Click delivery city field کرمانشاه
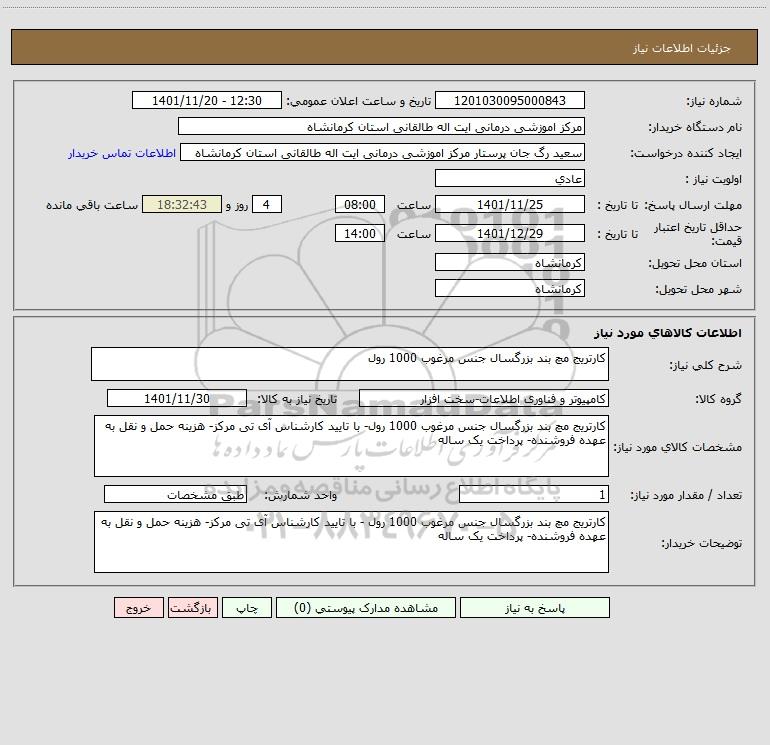The image size is (770, 745). pyautogui.click(x=510, y=288)
